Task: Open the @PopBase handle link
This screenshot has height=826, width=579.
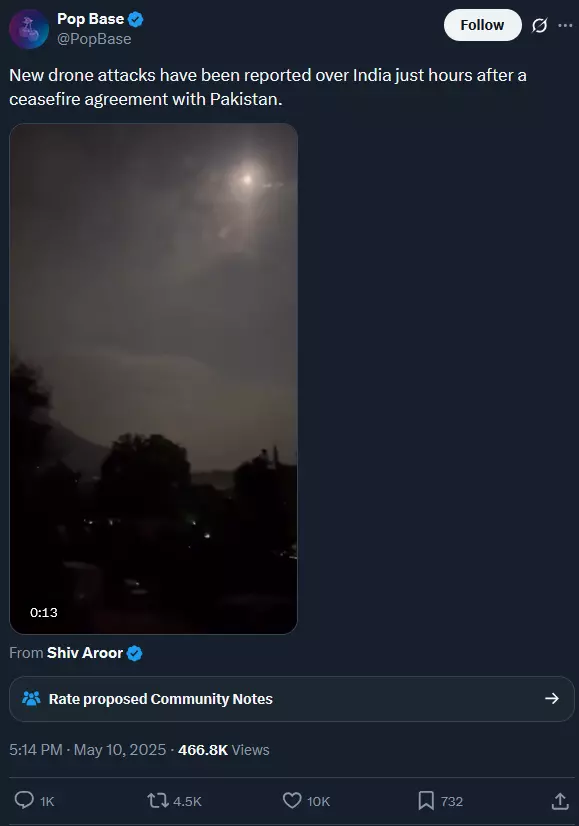Action: pyautogui.click(x=94, y=40)
